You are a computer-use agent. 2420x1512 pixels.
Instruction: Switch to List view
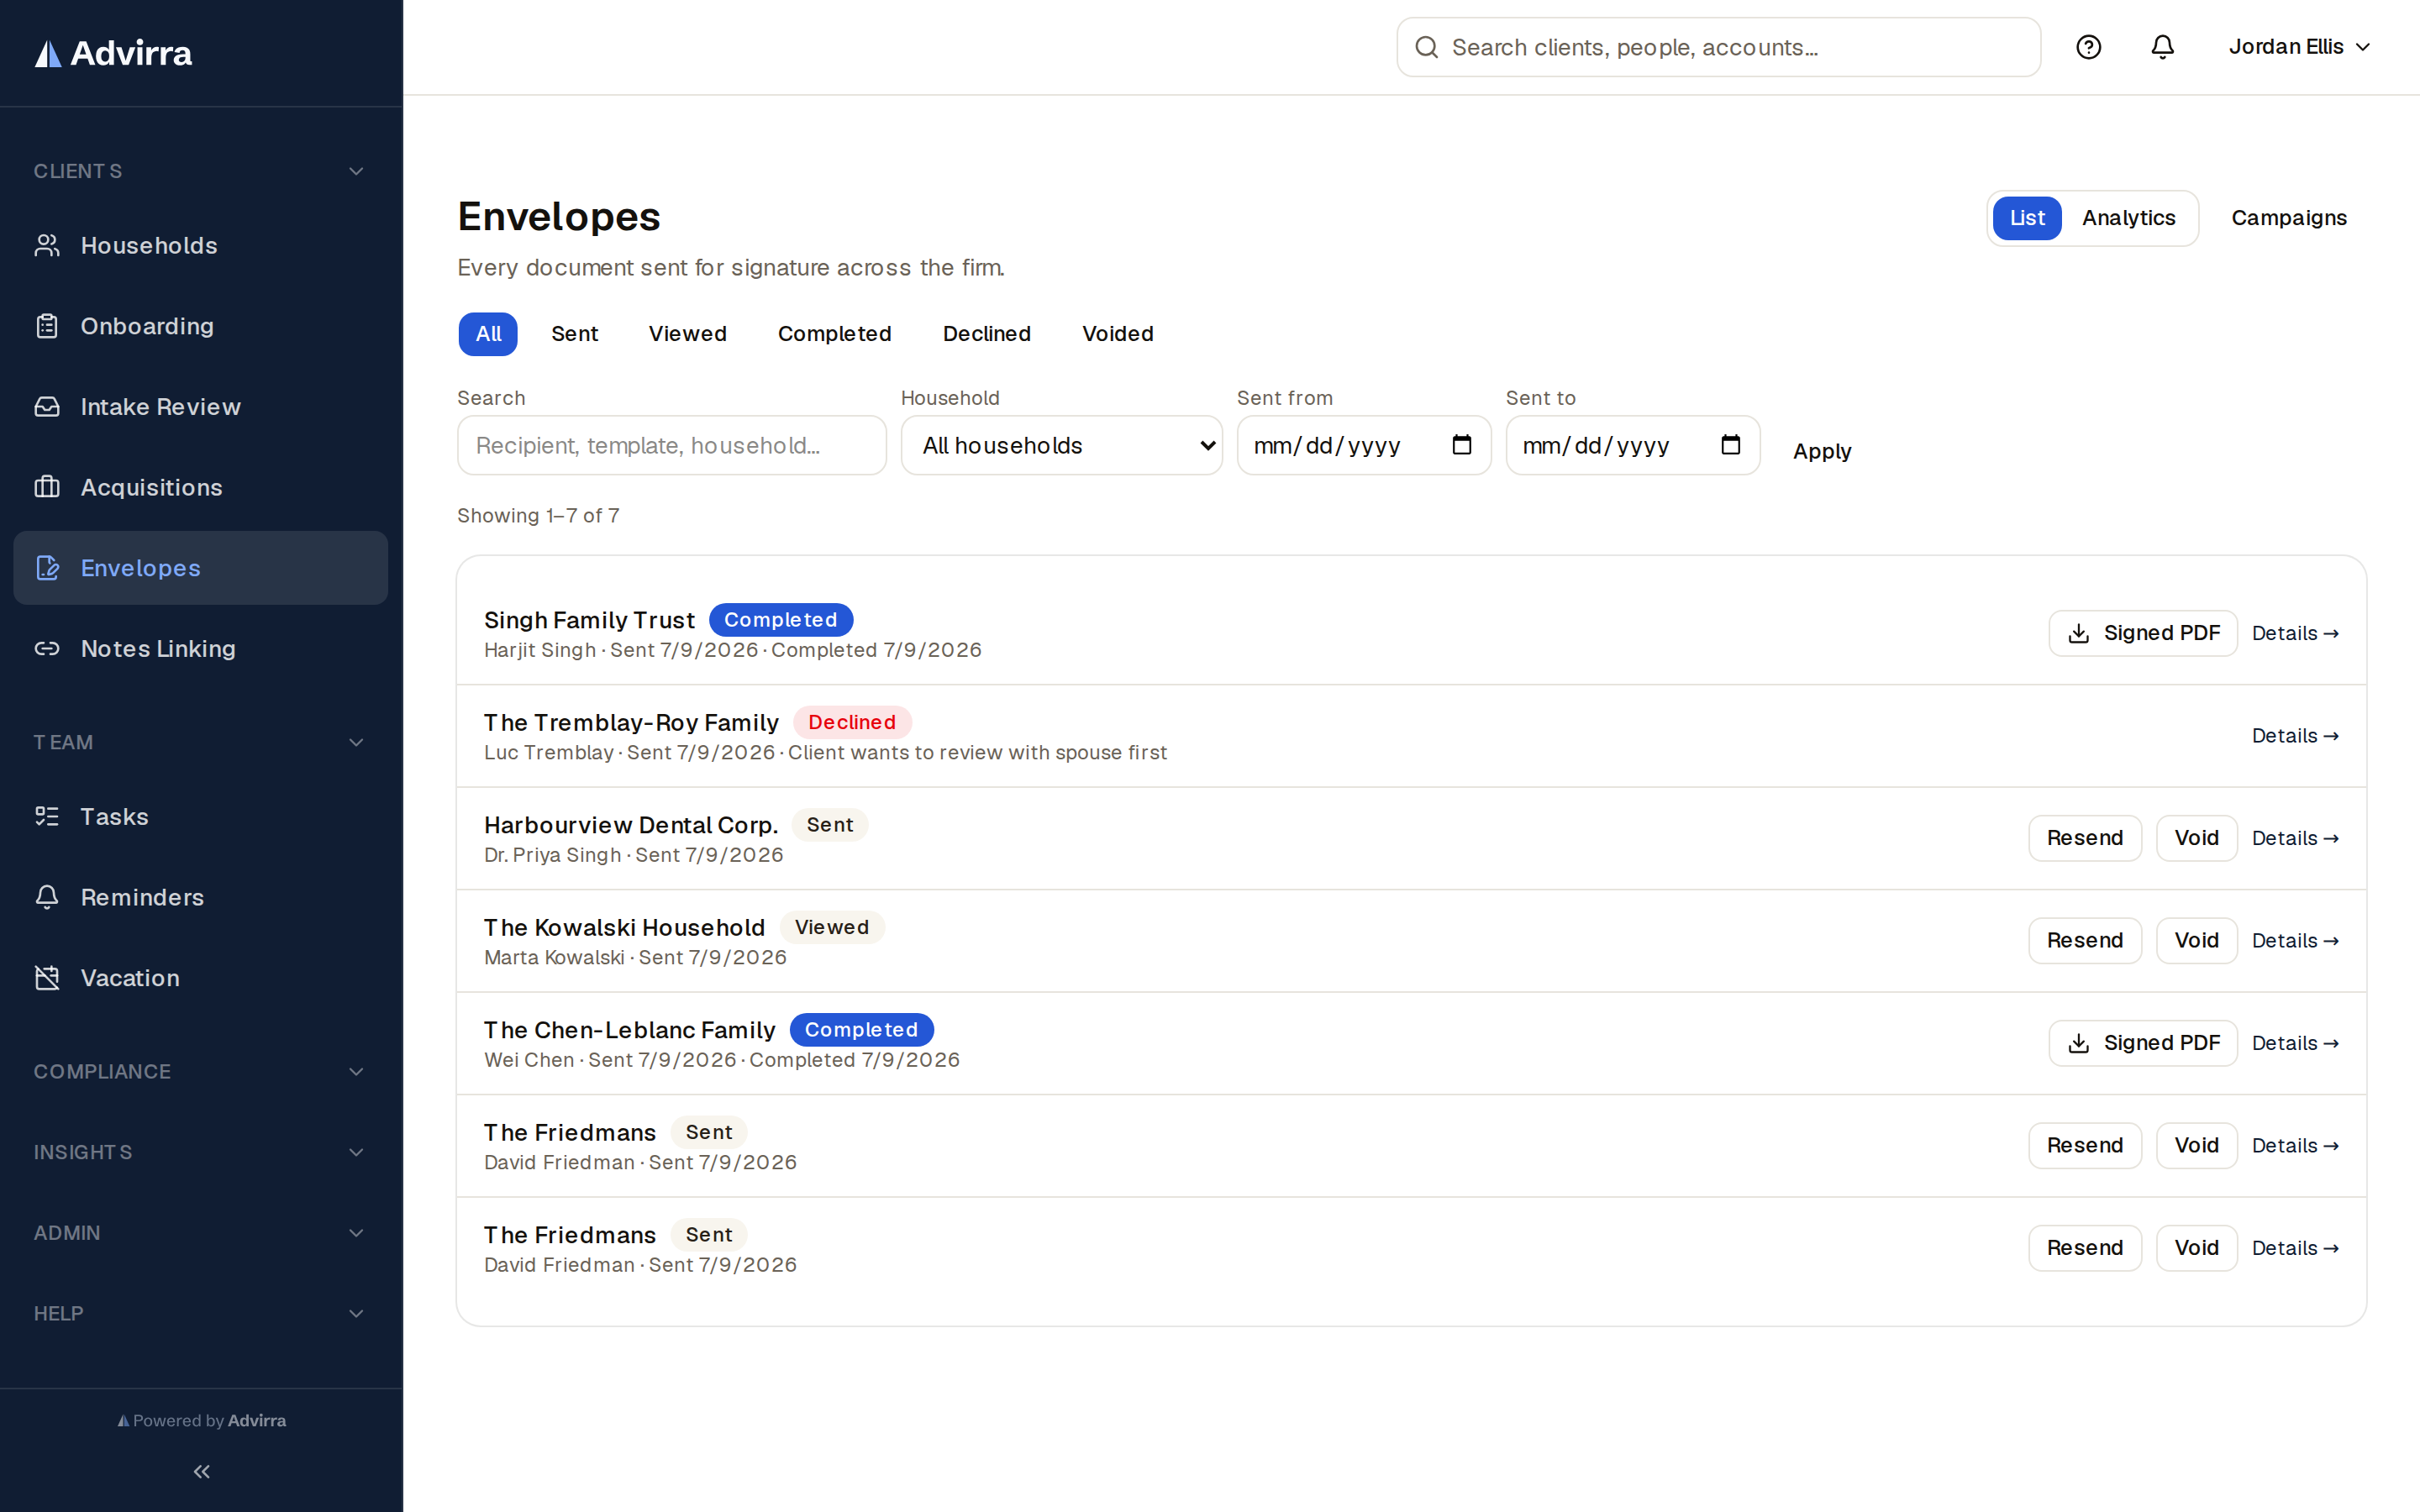point(2027,218)
